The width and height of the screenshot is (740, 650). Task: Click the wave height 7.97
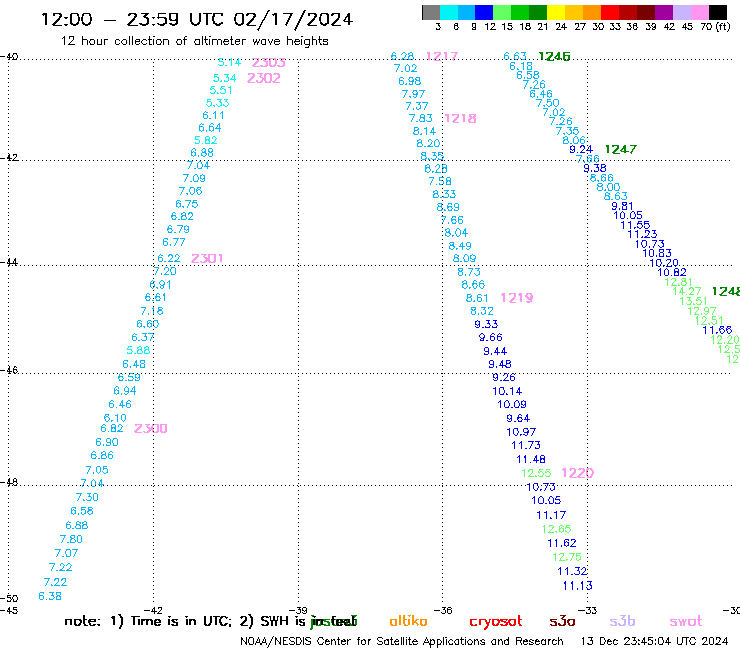tap(413, 94)
